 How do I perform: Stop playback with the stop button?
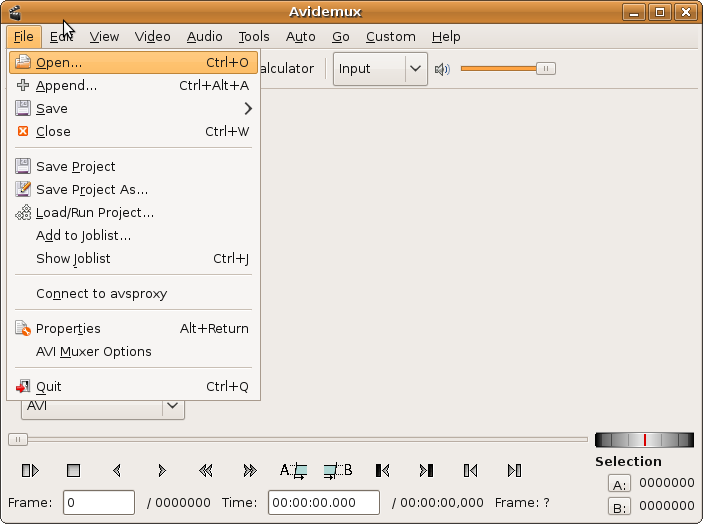(74, 471)
